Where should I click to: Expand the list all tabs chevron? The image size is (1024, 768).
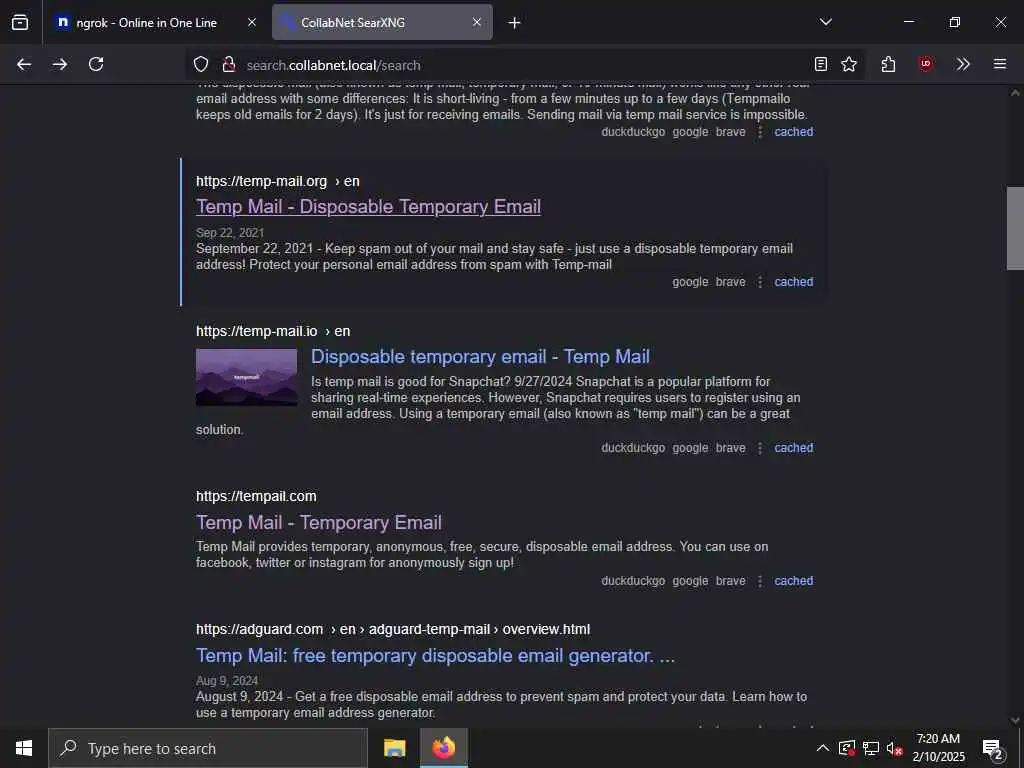pos(825,22)
